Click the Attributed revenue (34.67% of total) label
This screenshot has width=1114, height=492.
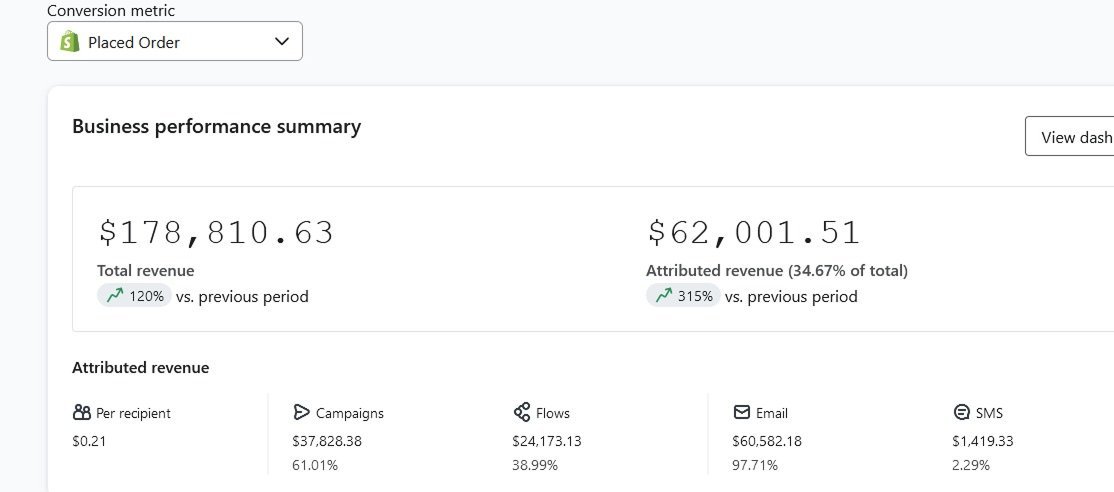pos(777,270)
